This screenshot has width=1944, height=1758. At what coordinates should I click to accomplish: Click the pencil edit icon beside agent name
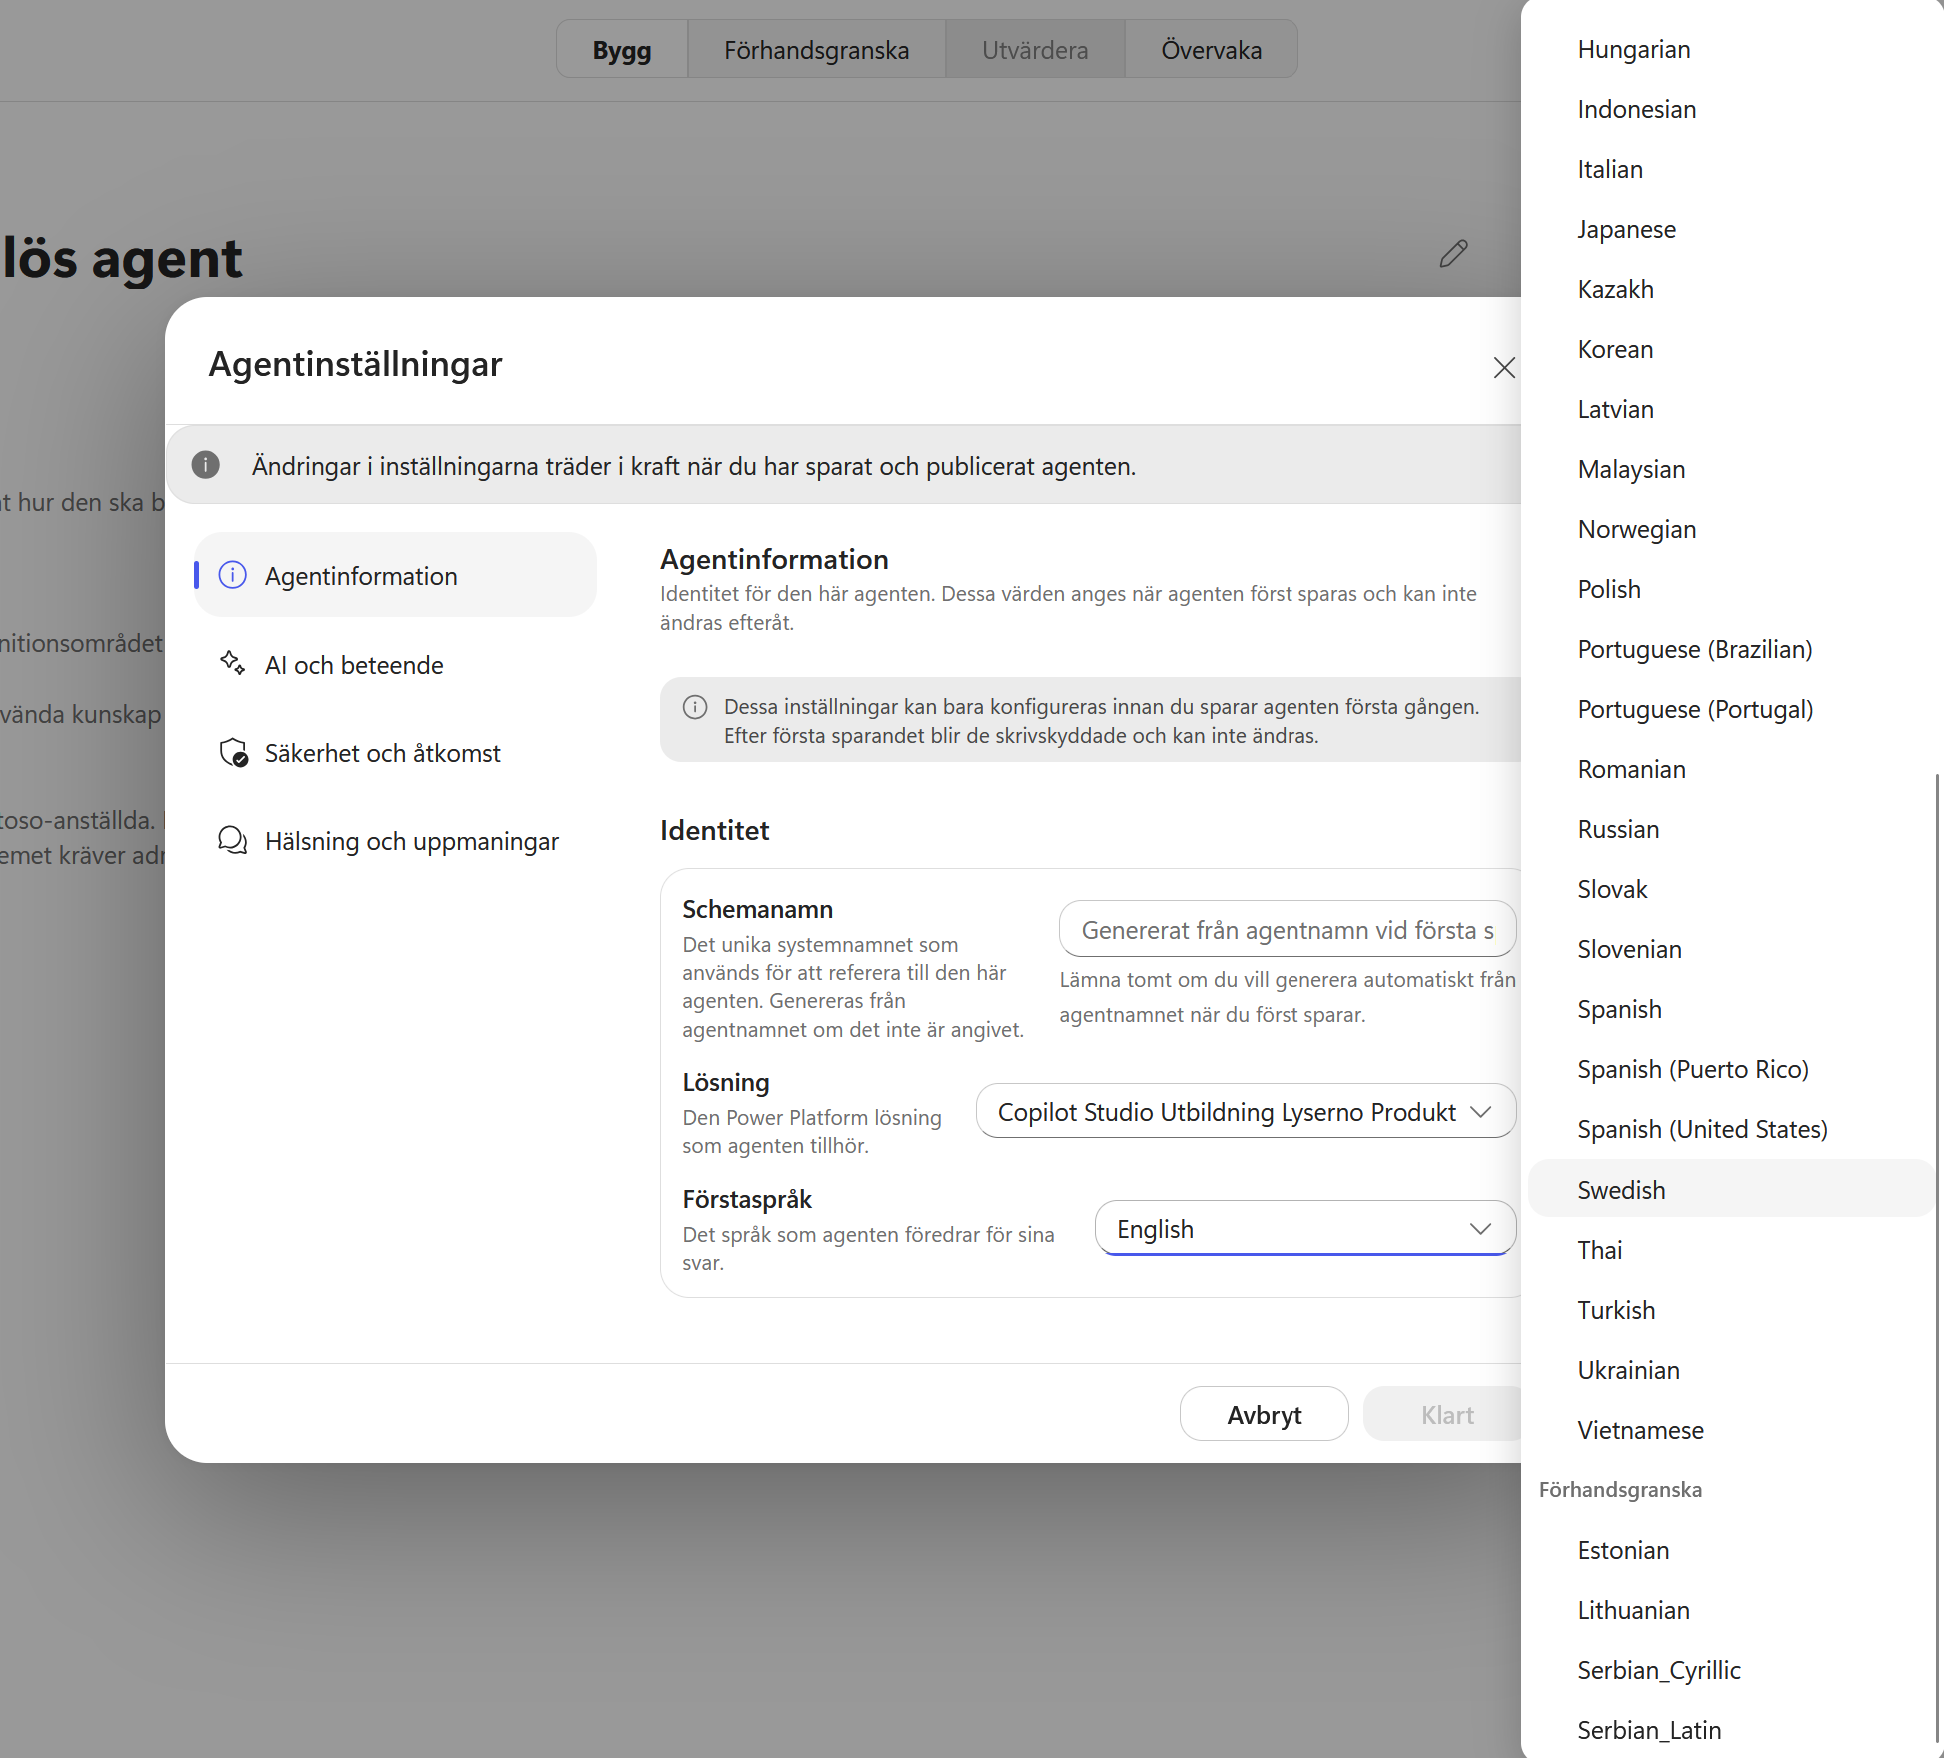pos(1453,254)
